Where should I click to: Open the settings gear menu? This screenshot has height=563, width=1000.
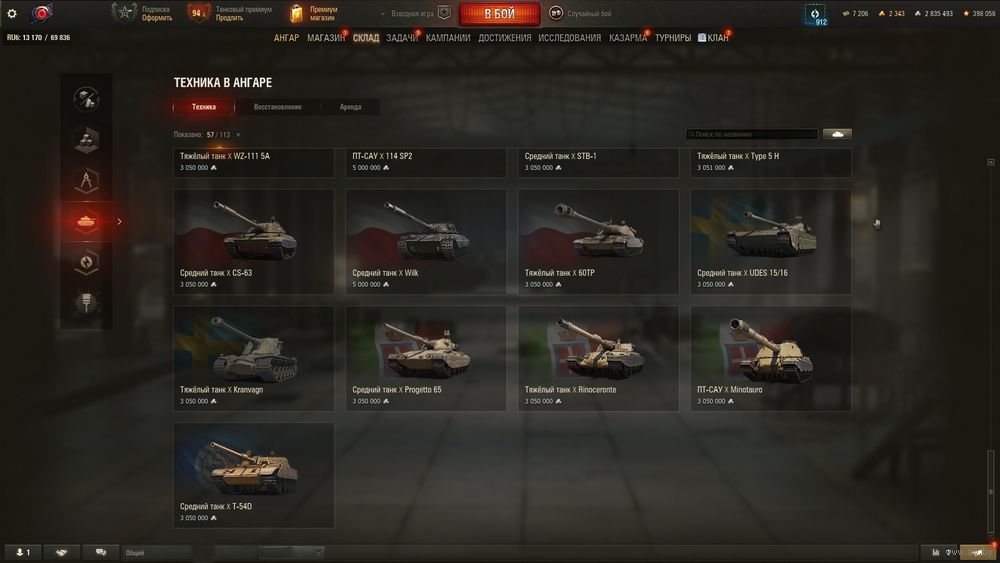coord(11,13)
